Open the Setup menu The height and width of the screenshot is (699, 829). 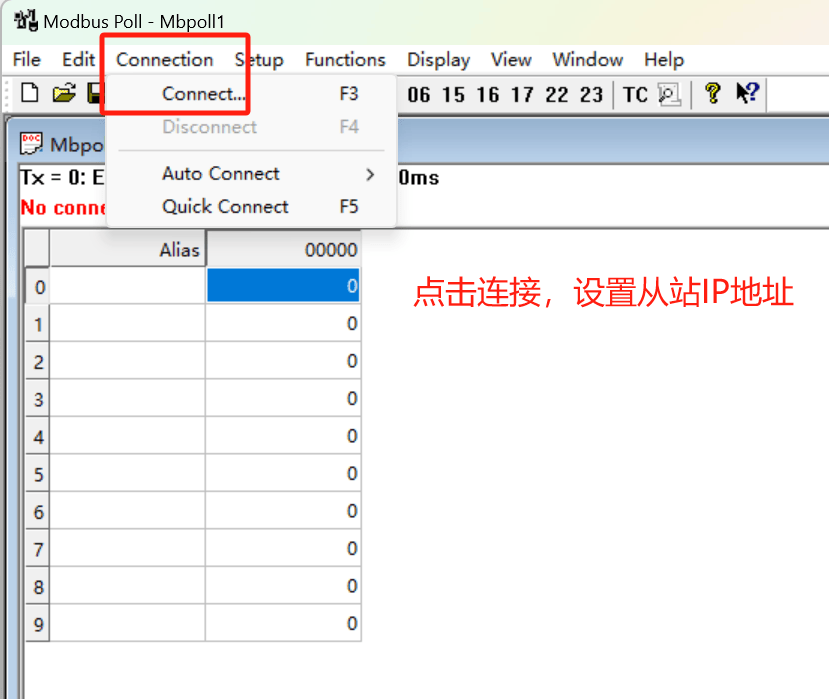[x=259, y=60]
